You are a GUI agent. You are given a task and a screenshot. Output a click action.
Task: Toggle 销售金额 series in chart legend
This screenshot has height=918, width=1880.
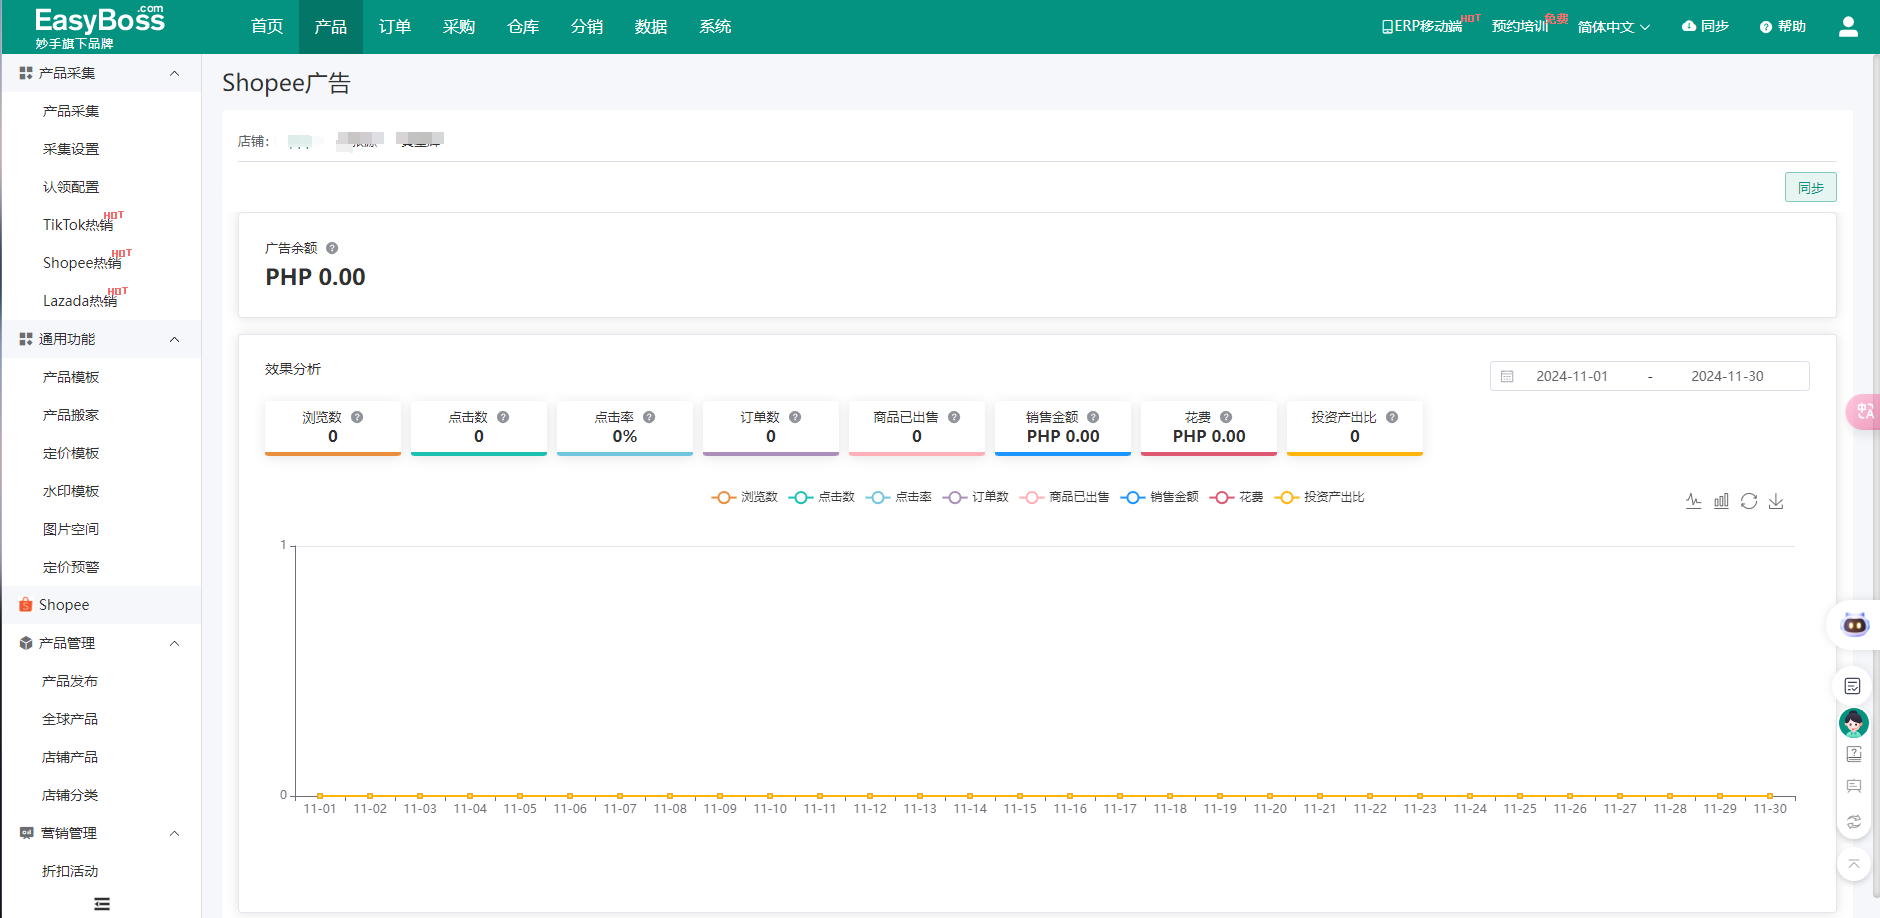[x=1159, y=497]
